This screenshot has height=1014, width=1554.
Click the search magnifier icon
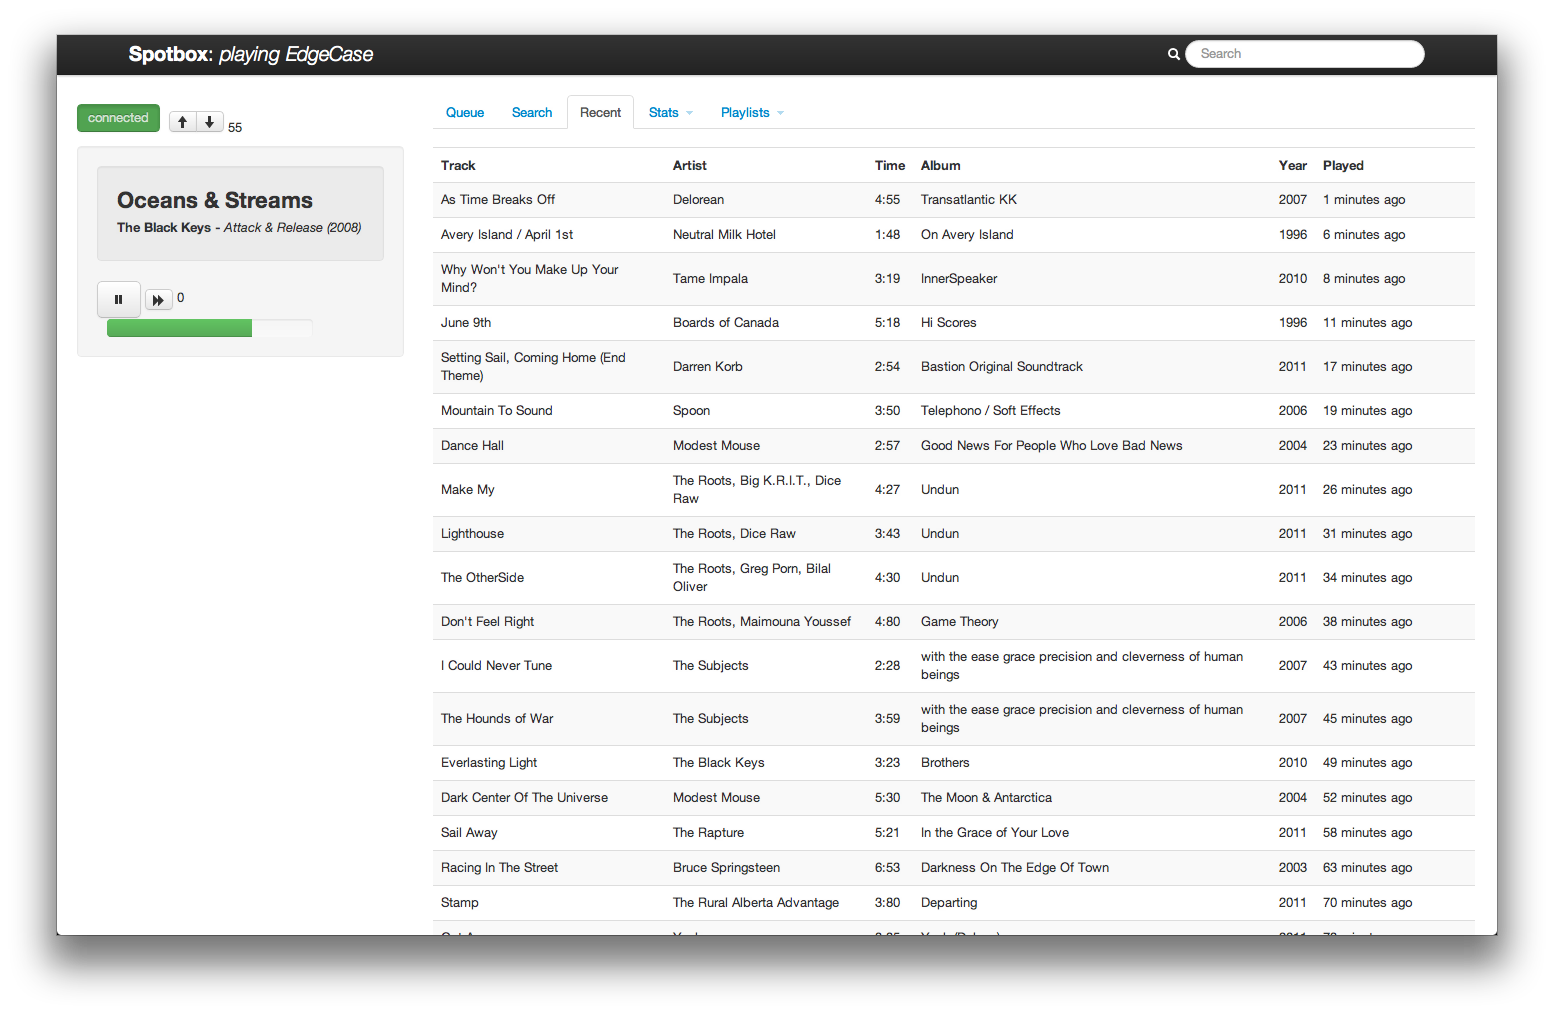[x=1174, y=54]
